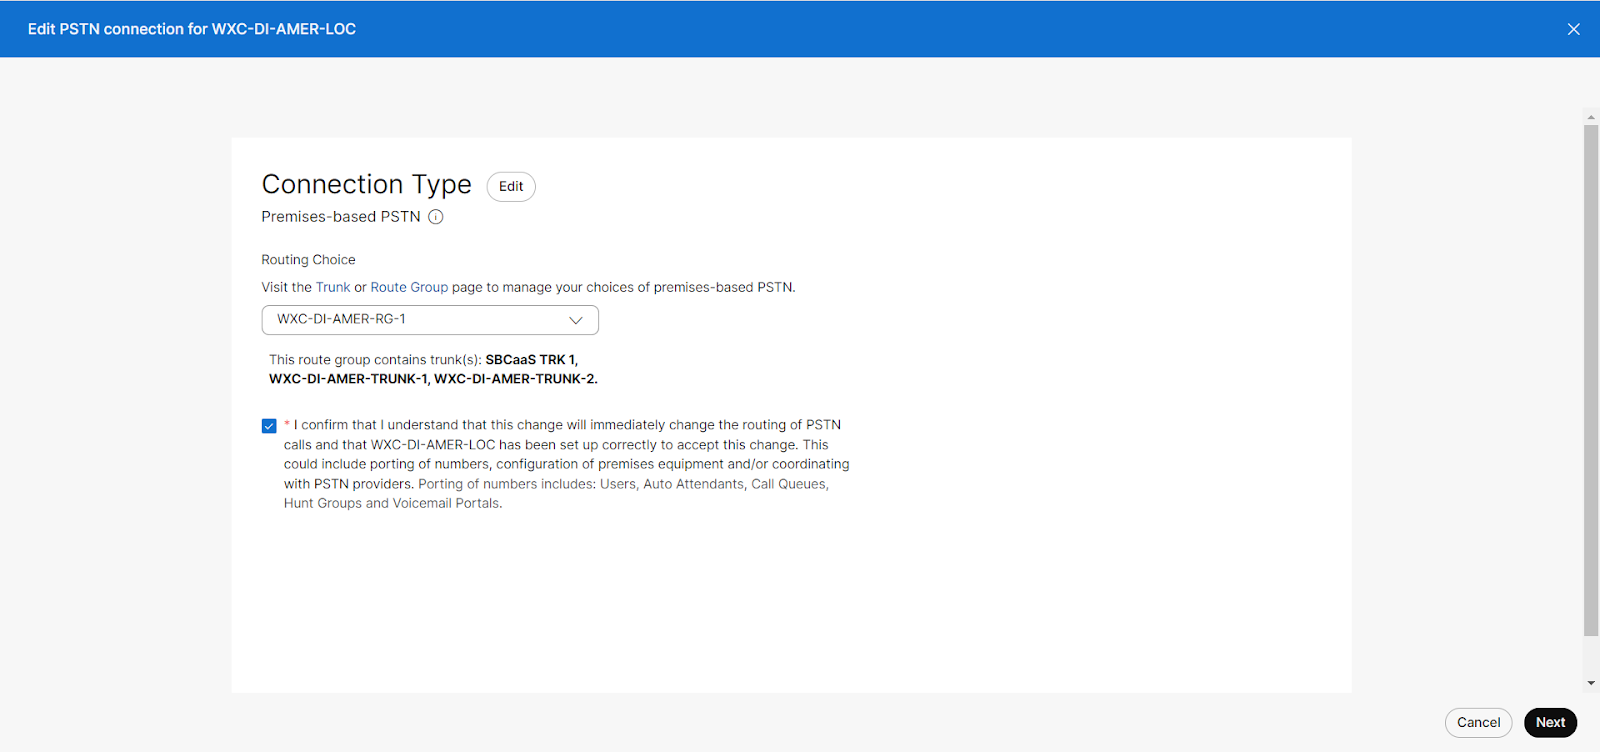Click the Edit button next to Connection Type
The image size is (1600, 752).
tap(511, 187)
